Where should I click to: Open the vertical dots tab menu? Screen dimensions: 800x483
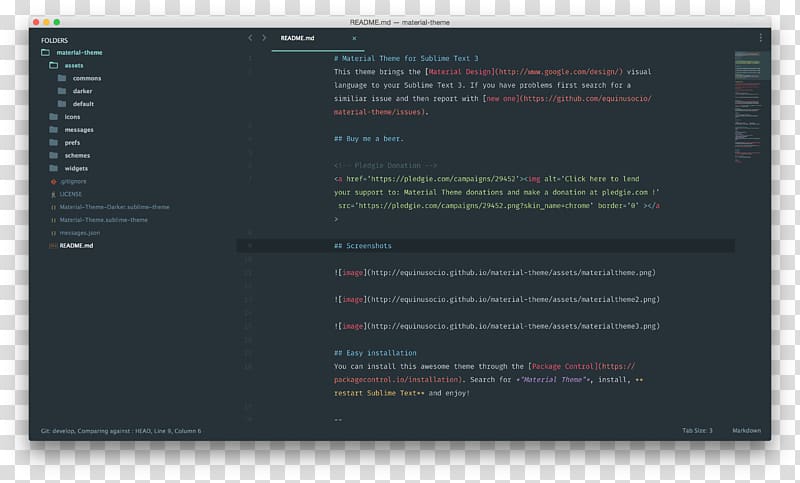coord(760,38)
